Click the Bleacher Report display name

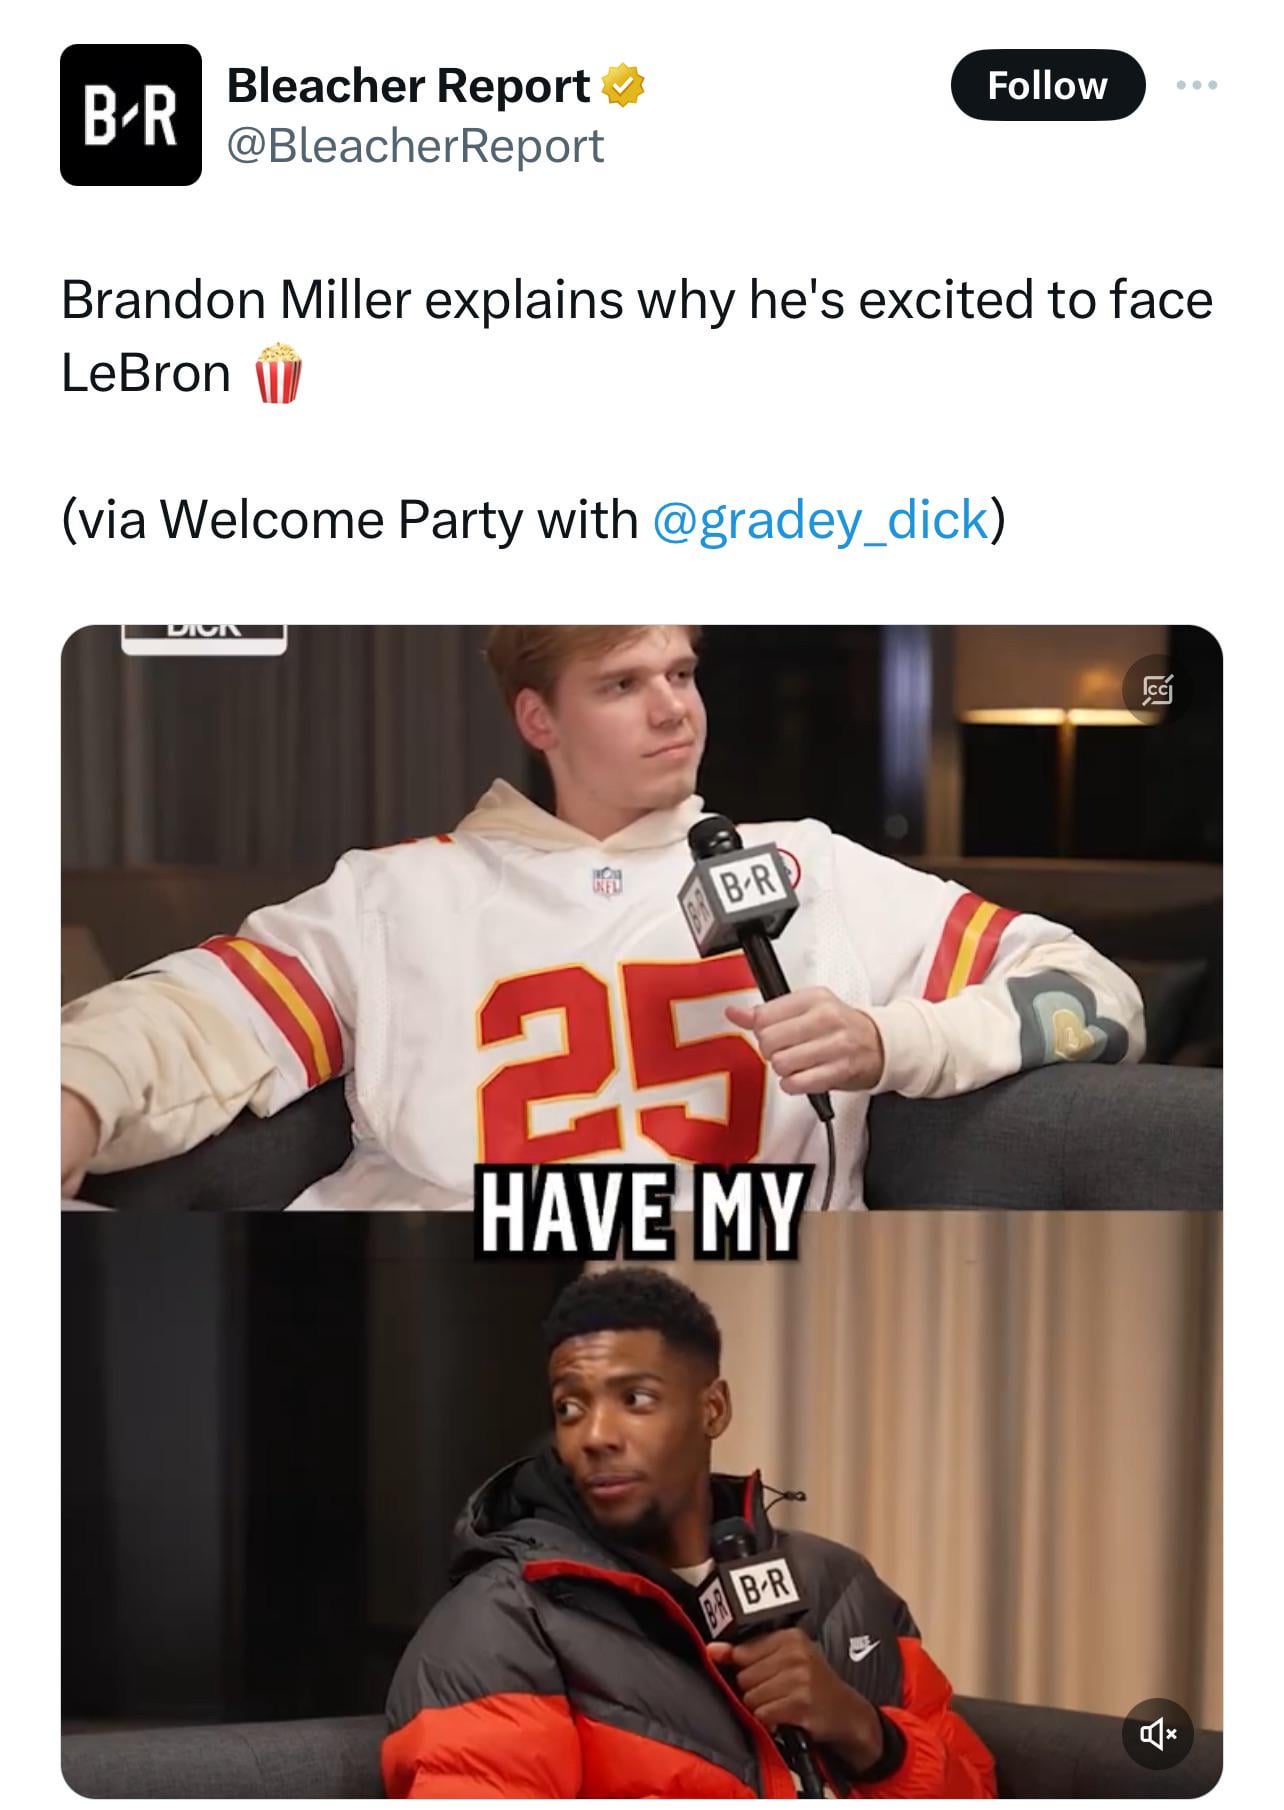[408, 86]
